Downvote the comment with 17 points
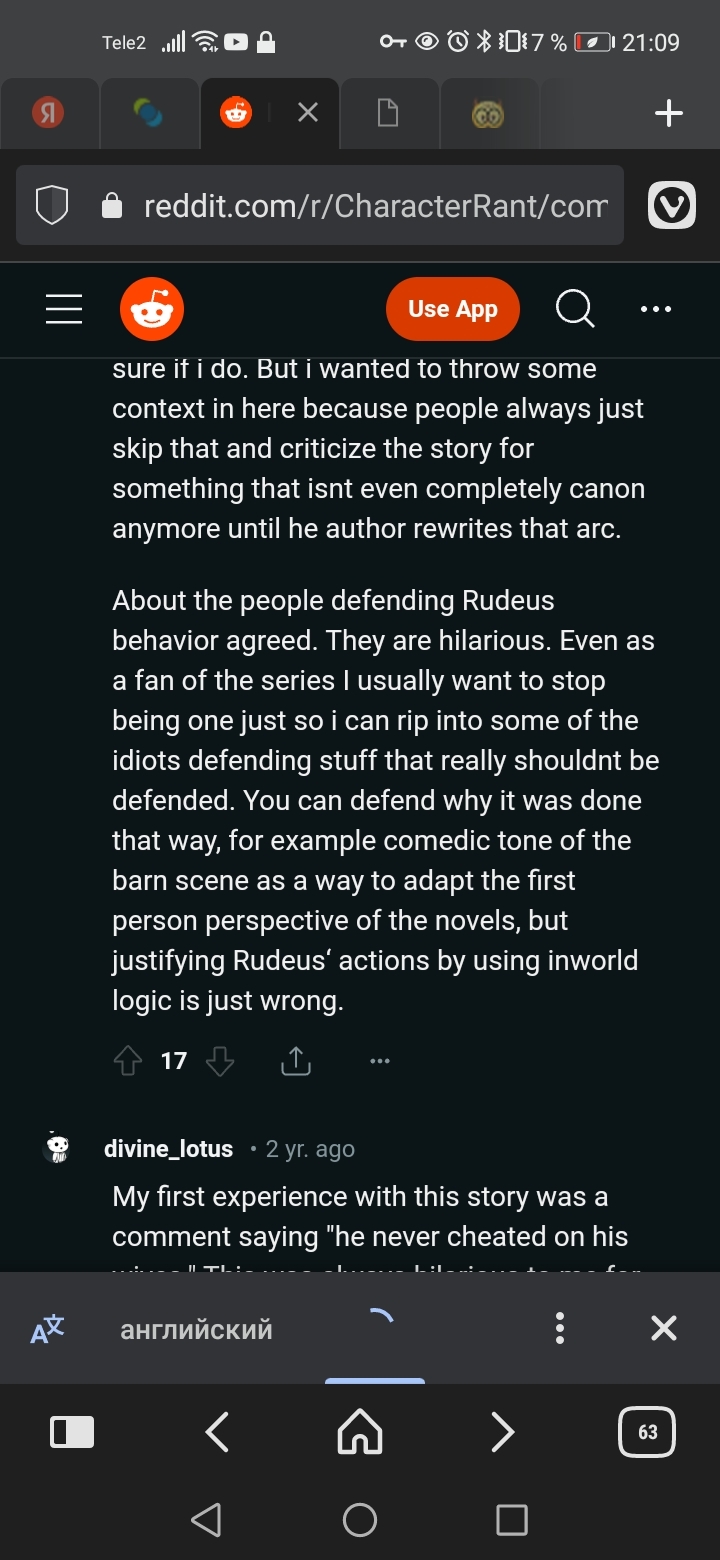Image resolution: width=720 pixels, height=1560 pixels. tap(220, 1061)
